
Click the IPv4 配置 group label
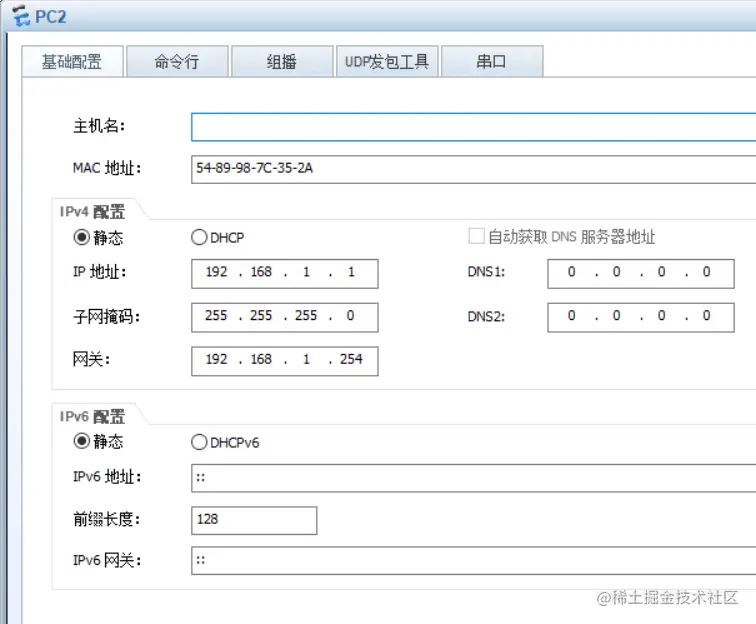[92, 212]
